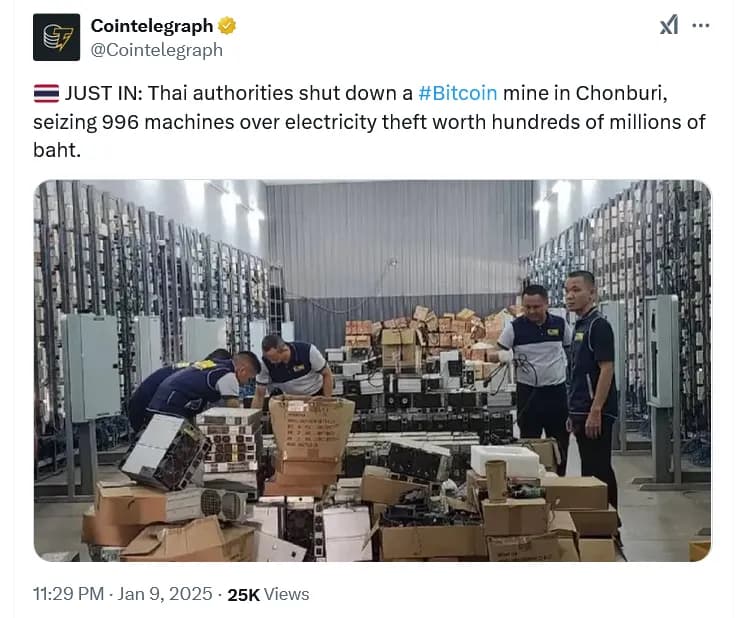The width and height of the screenshot is (746, 618).
Task: Click the gold verified badge
Action: [227, 26]
